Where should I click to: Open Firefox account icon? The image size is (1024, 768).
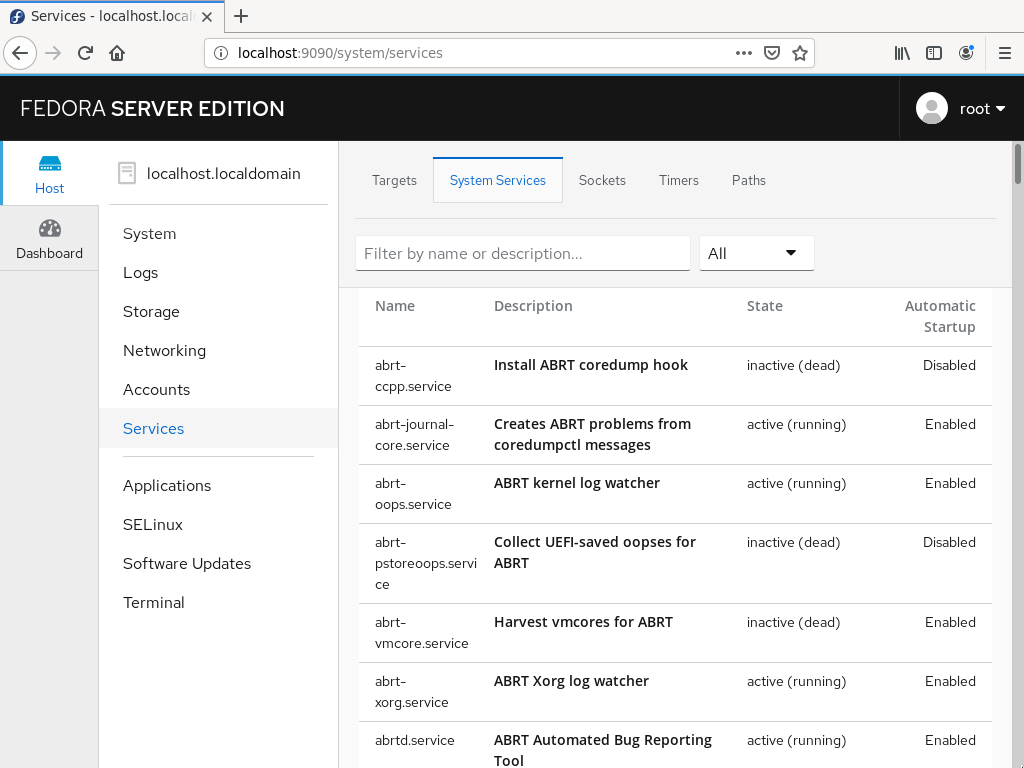tap(966, 53)
